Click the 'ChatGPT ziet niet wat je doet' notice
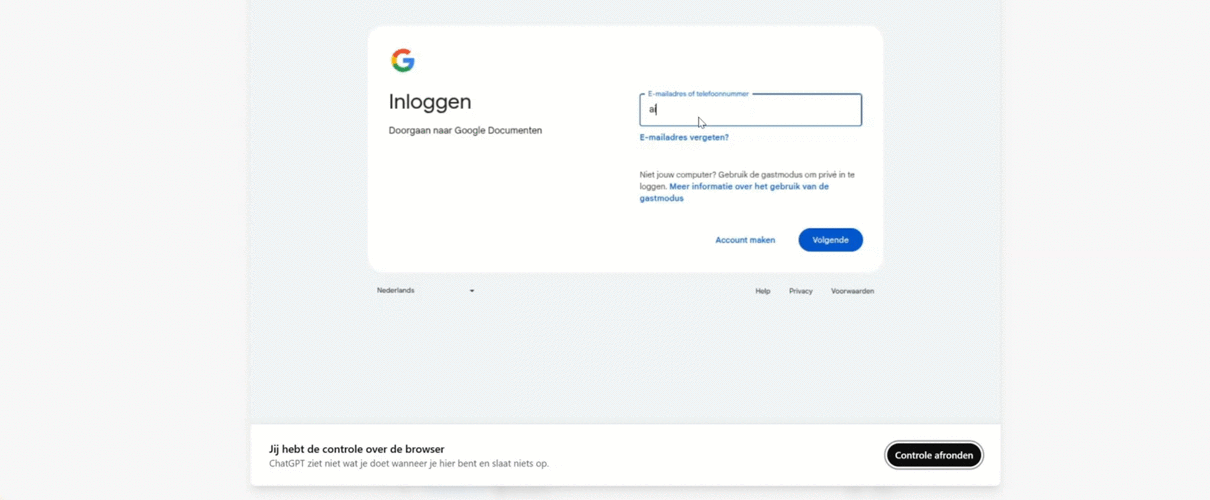1210x500 pixels. point(409,463)
